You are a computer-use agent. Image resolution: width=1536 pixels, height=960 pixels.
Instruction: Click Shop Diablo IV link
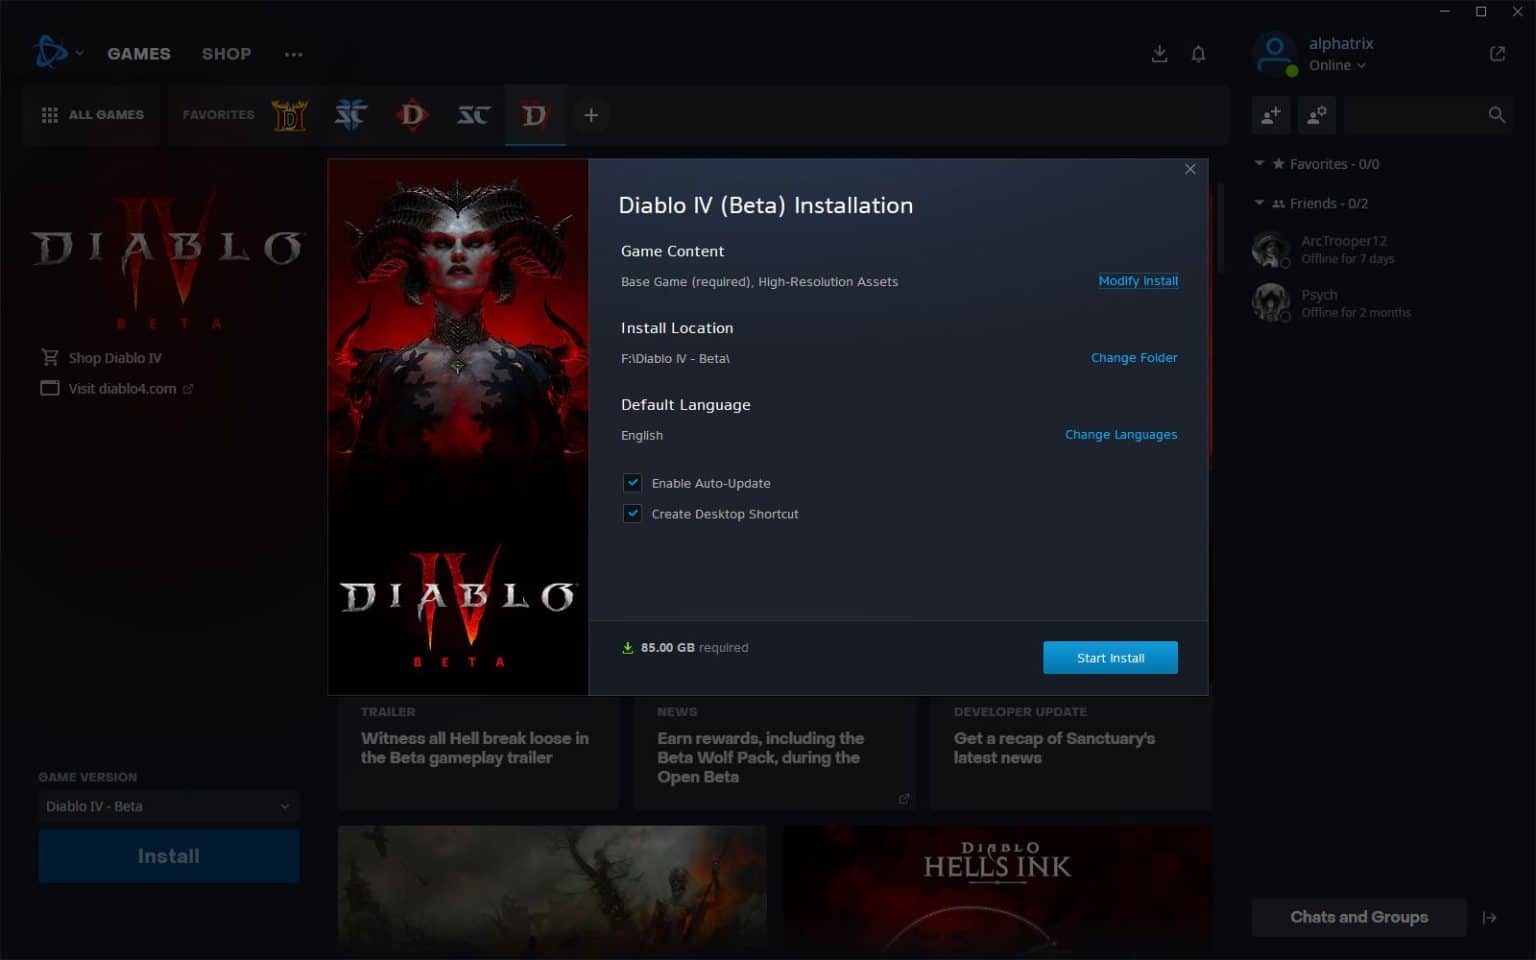click(115, 358)
